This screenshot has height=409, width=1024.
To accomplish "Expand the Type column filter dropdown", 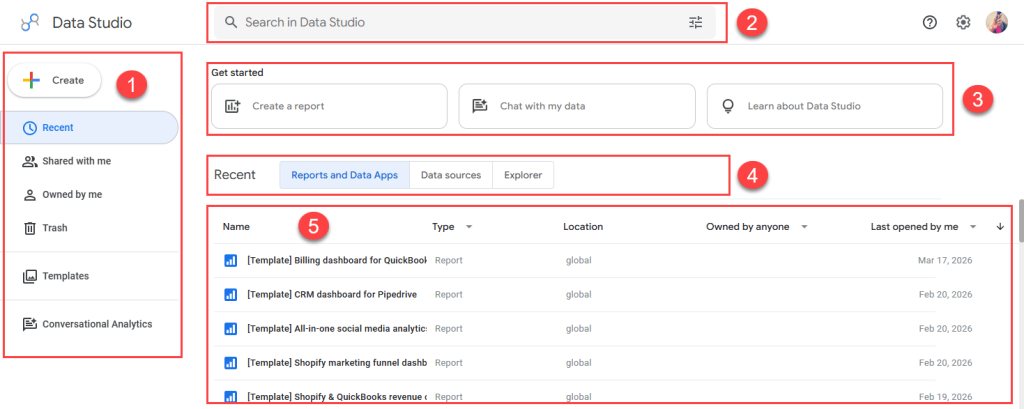I will click(469, 227).
